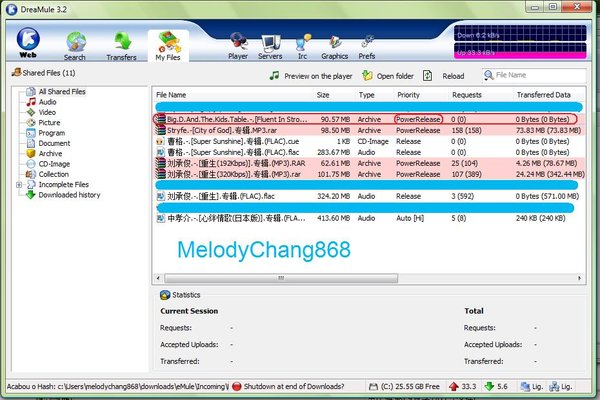Expand the Incomplete Files node
Screen dimensions: 600x400
tap(19, 185)
